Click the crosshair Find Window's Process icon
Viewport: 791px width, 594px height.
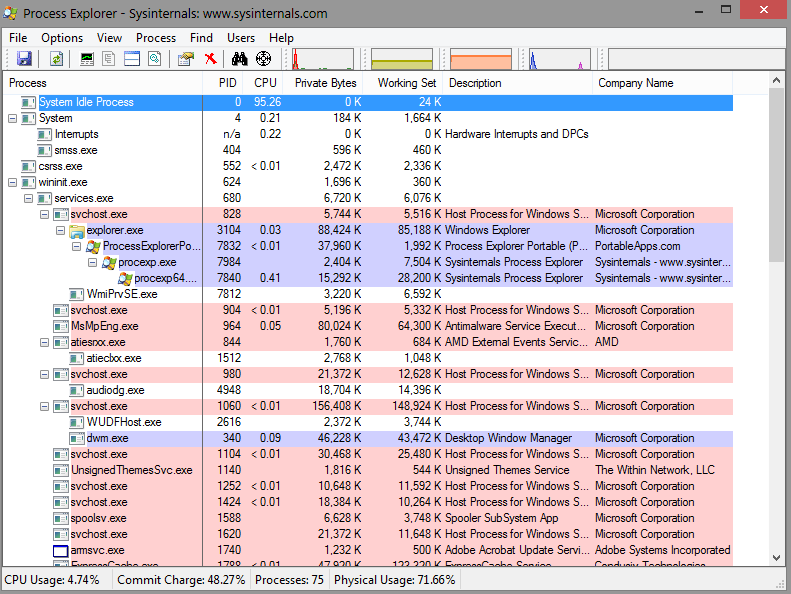[263, 59]
